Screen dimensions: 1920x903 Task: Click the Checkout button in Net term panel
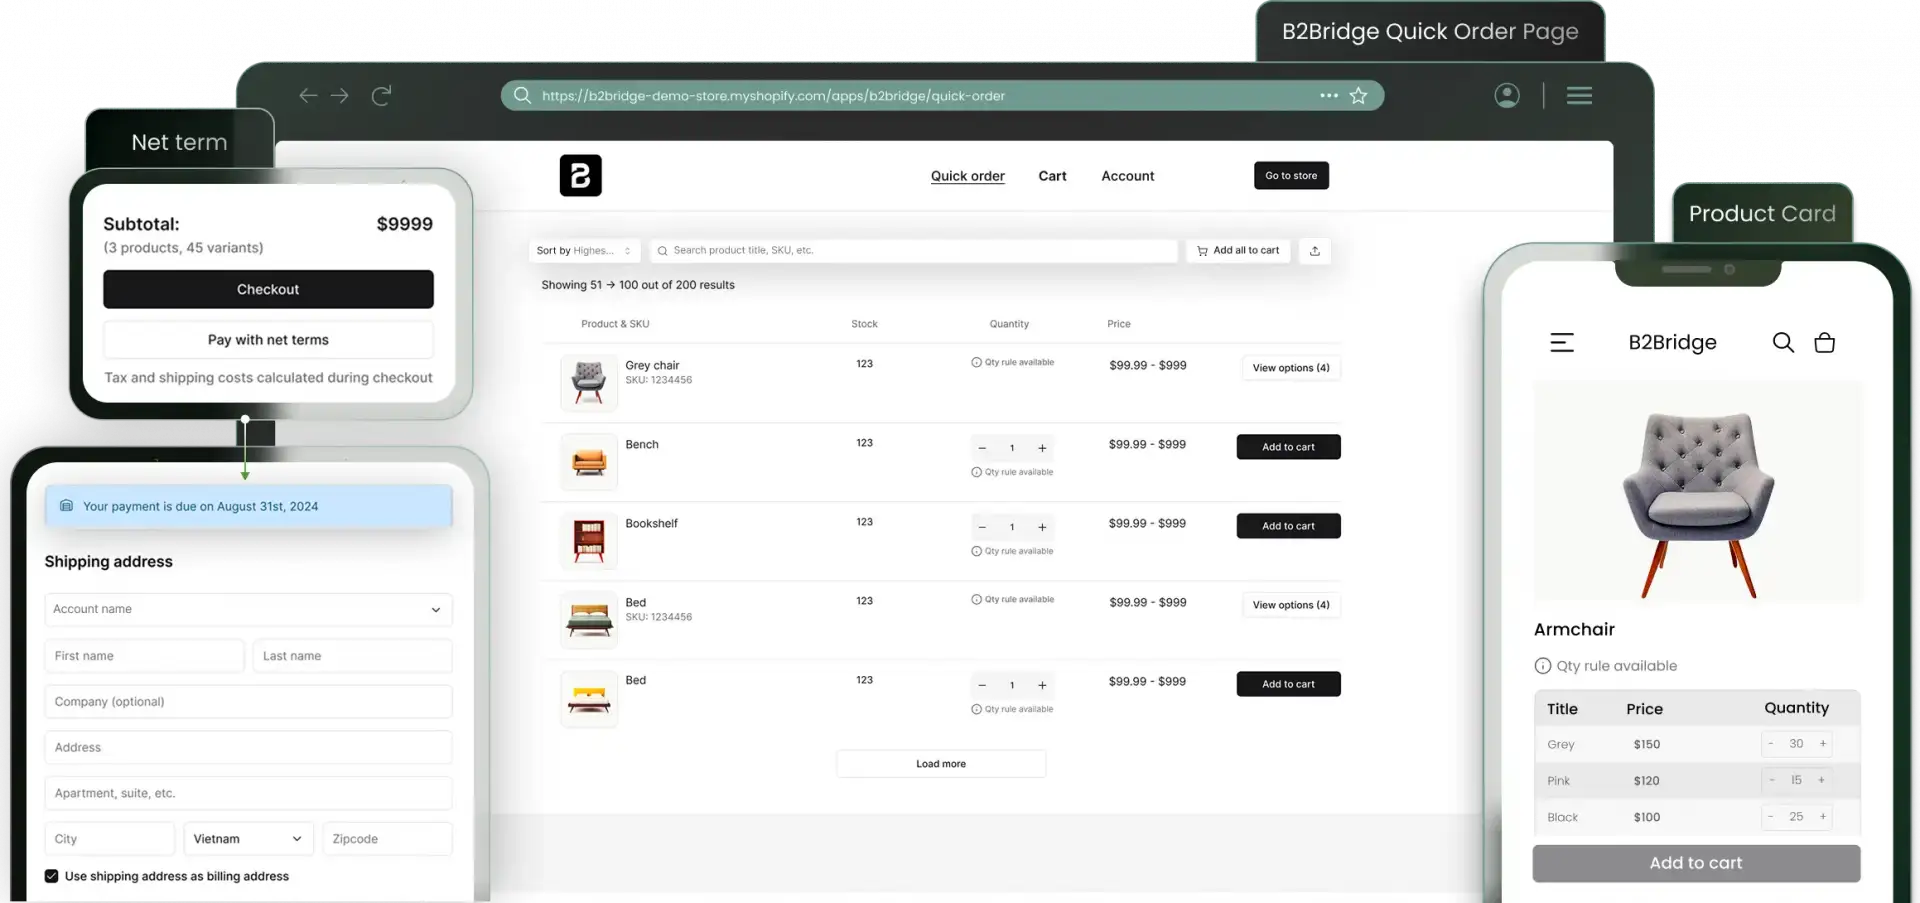point(268,289)
